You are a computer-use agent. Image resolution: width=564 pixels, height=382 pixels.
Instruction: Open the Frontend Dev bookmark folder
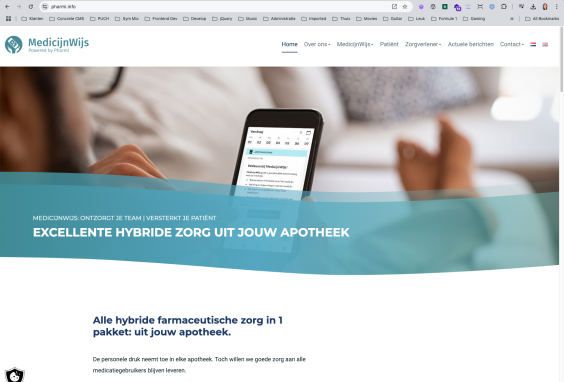[x=161, y=18]
